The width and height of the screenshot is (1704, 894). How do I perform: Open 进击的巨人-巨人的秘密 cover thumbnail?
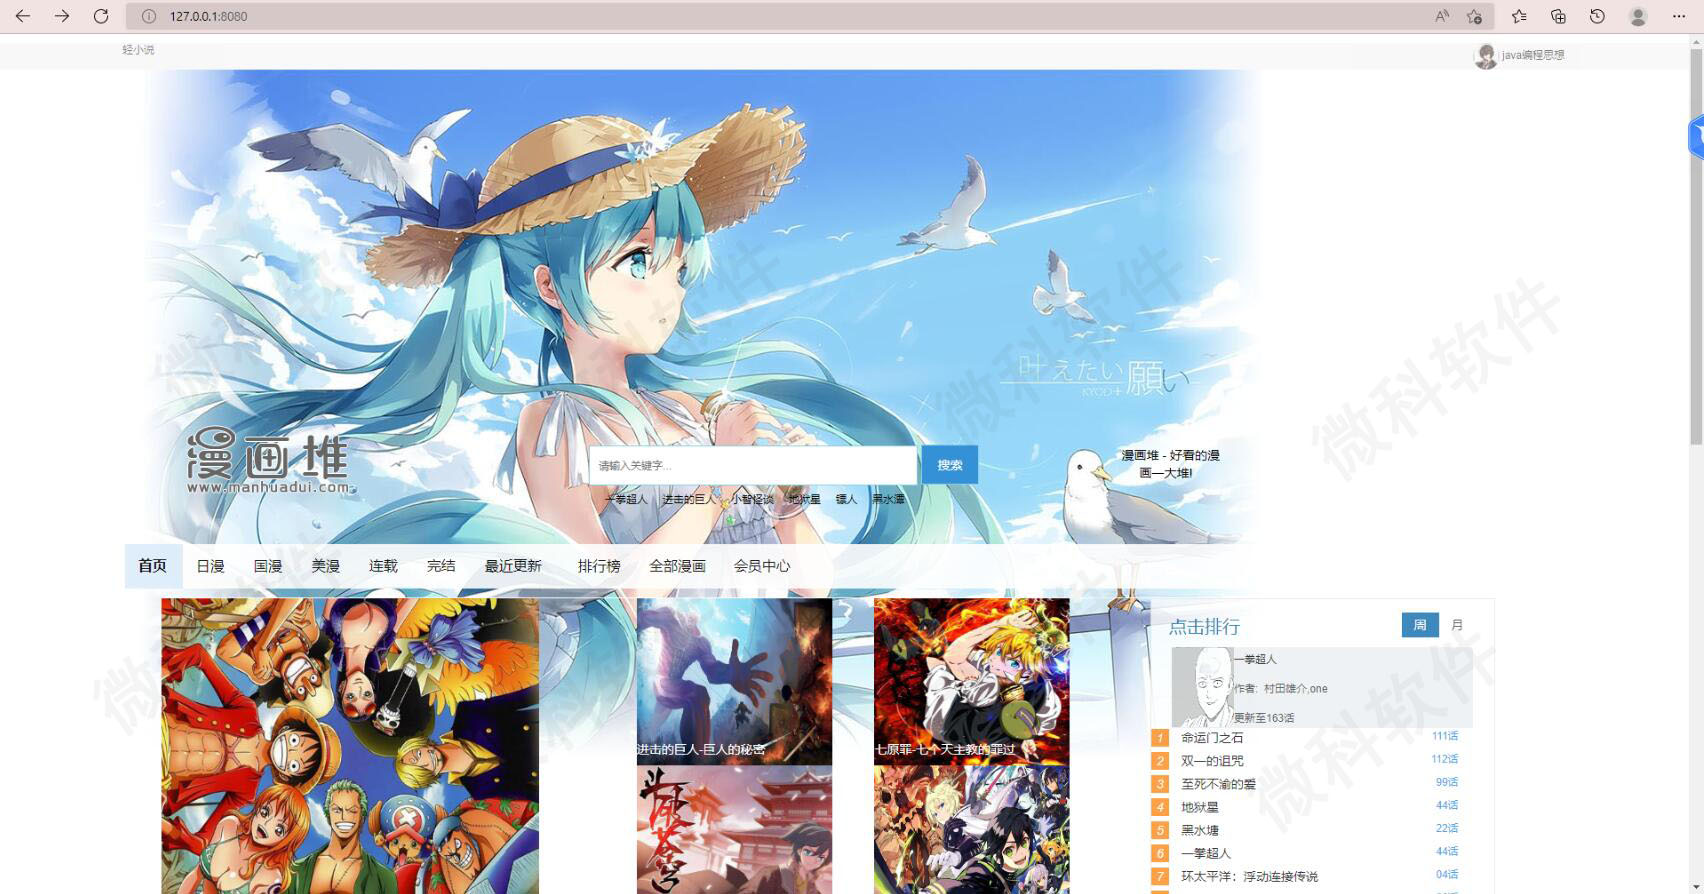pyautogui.click(x=734, y=681)
